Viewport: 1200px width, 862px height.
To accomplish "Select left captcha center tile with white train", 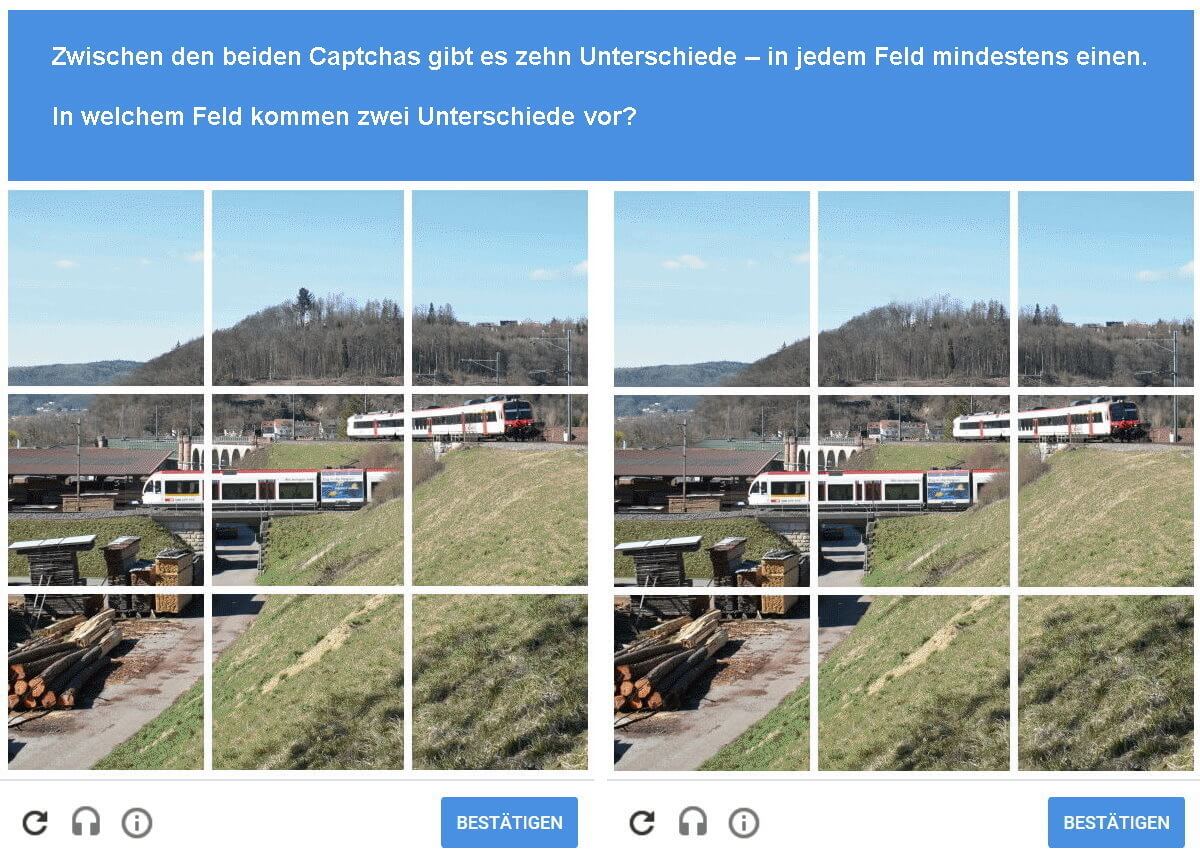I will pyautogui.click(x=308, y=490).
